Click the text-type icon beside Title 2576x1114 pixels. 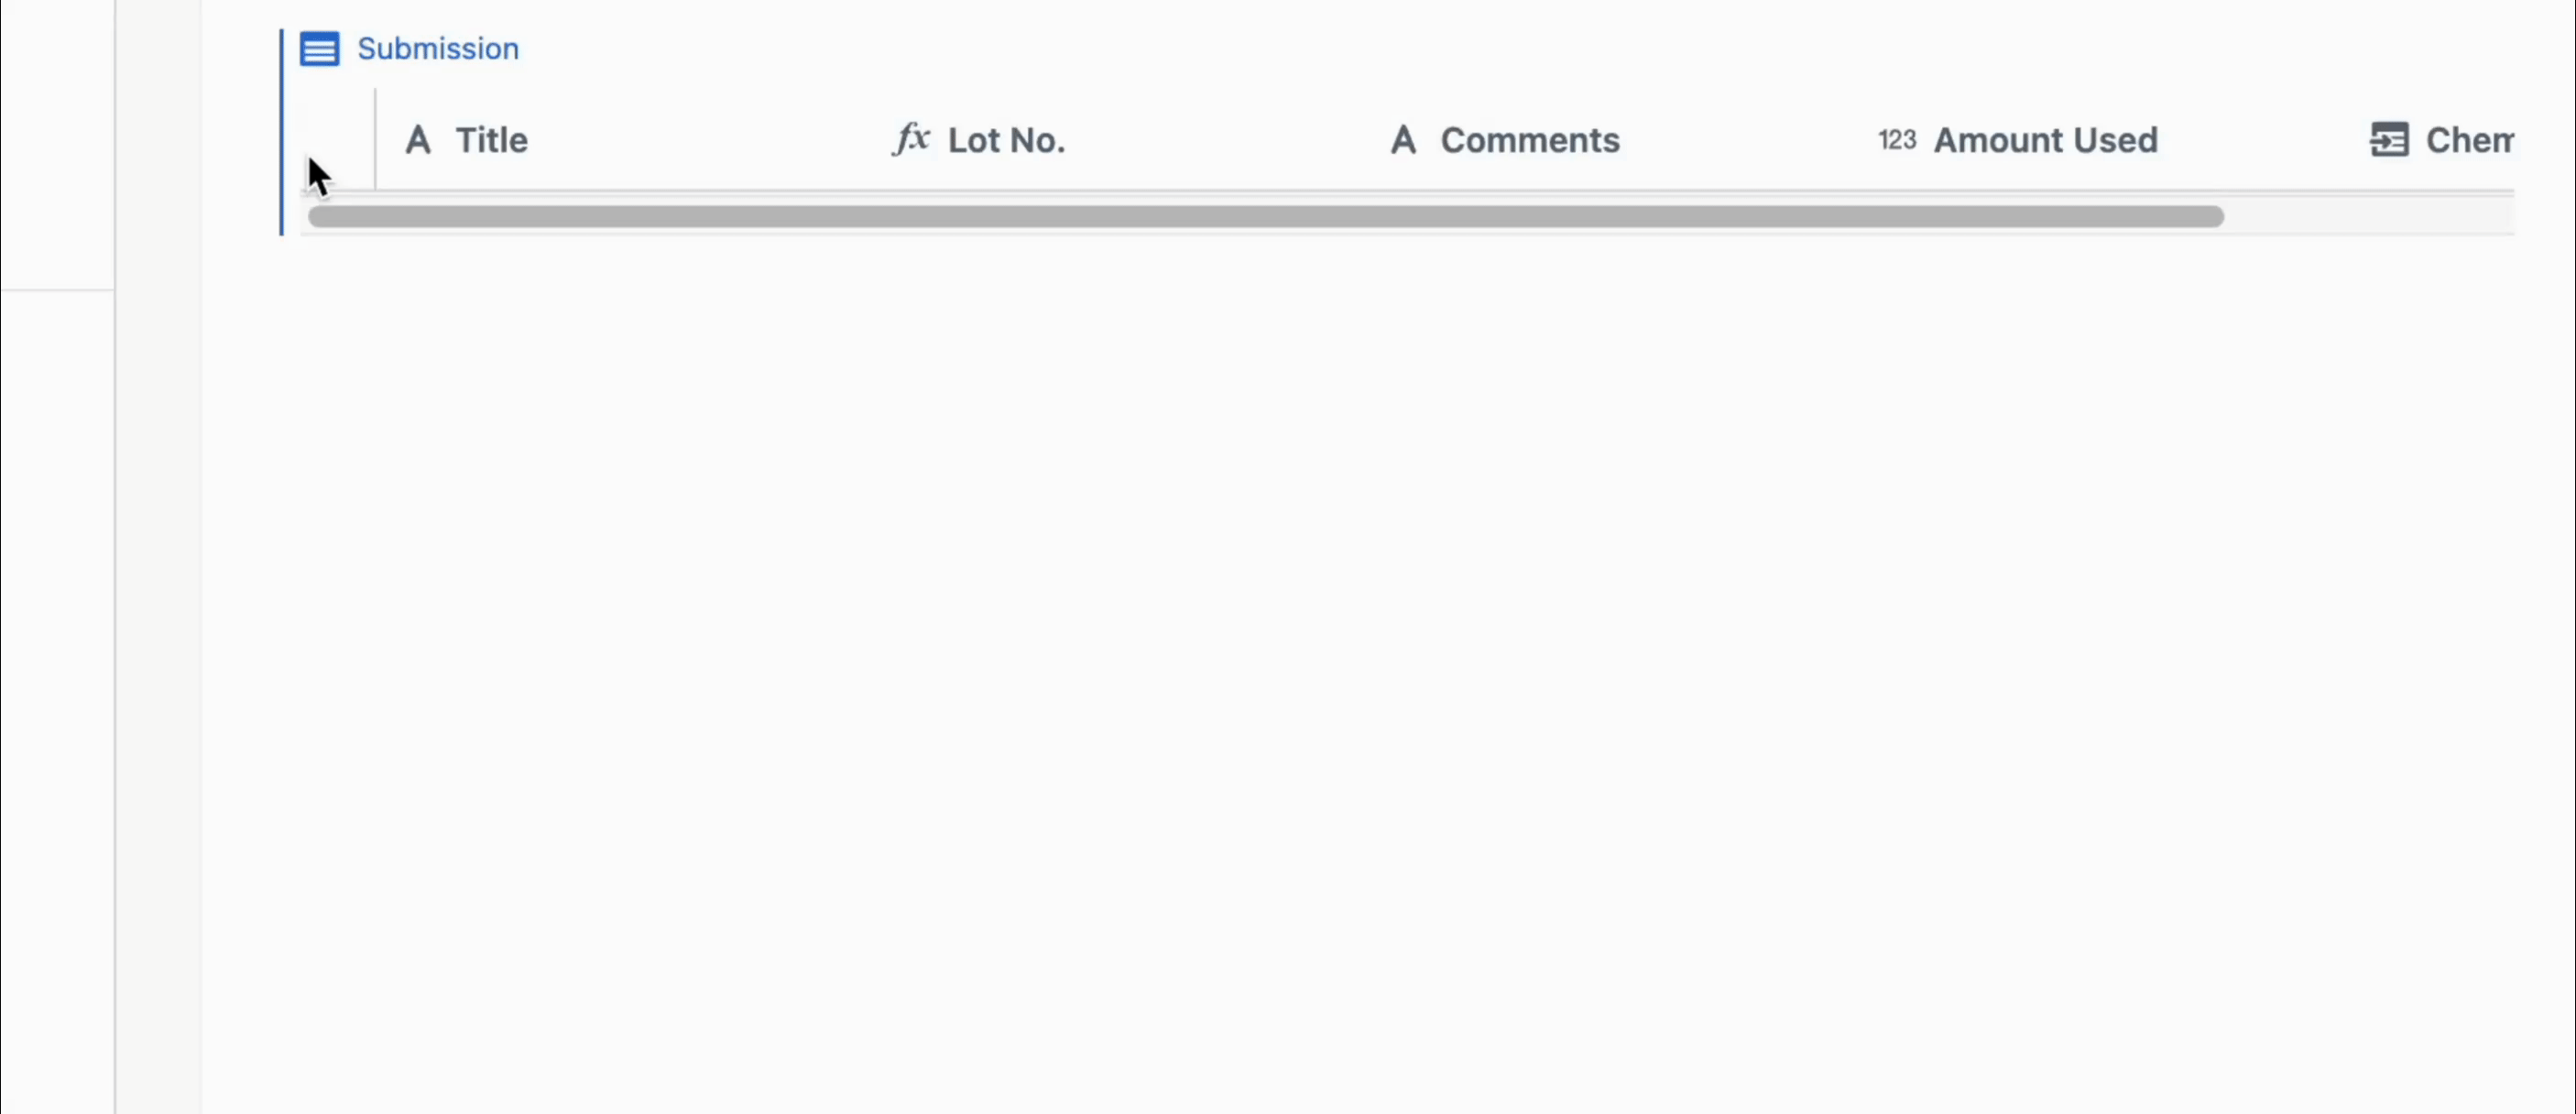[418, 140]
